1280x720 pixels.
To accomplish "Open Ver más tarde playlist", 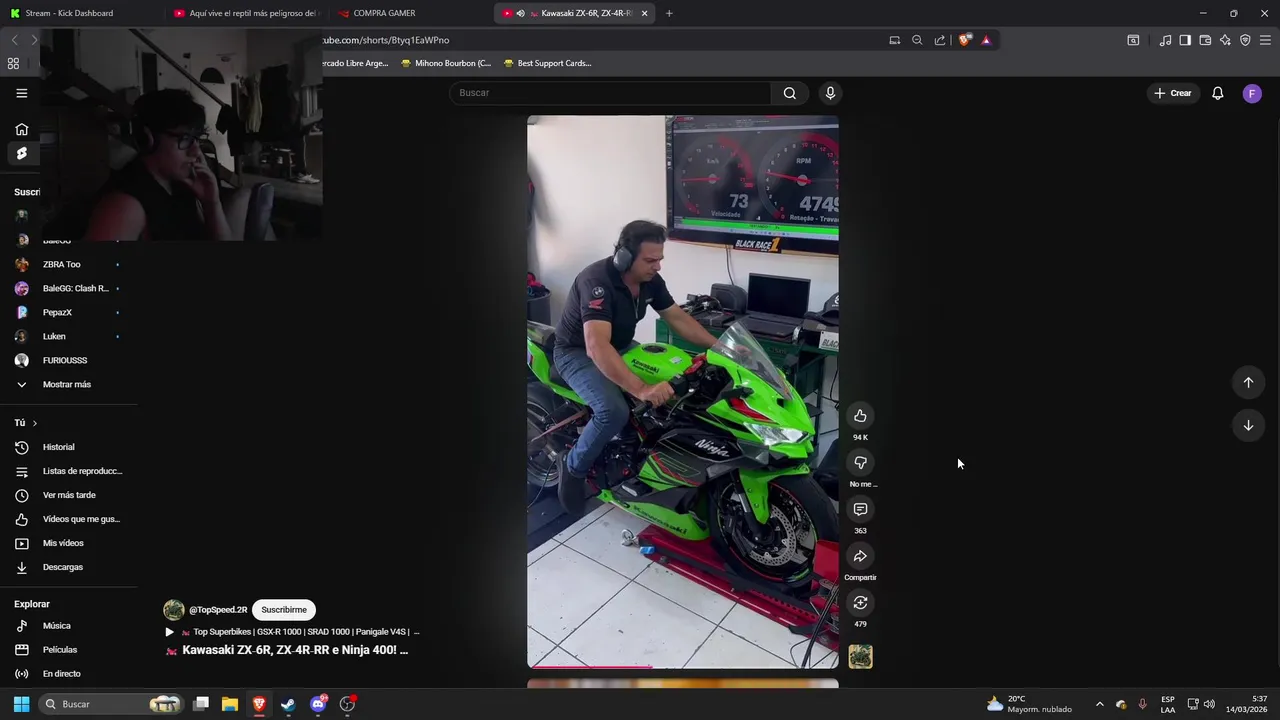I will pyautogui.click(x=68, y=495).
